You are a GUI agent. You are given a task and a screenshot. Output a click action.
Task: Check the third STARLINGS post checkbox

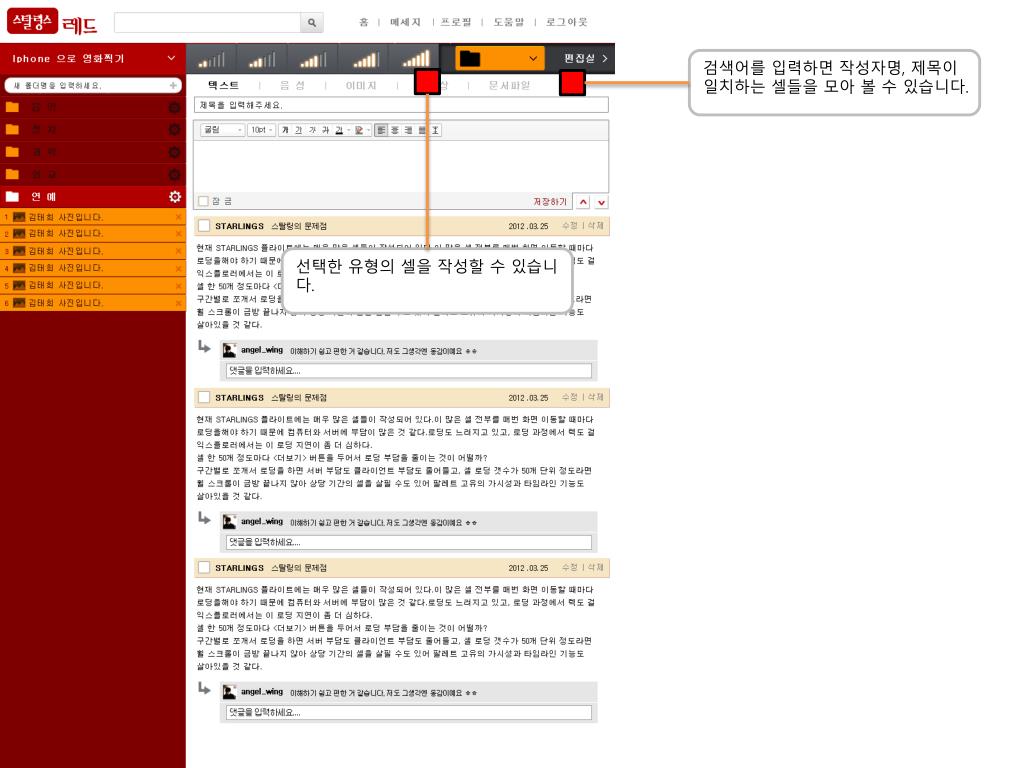tap(204, 568)
